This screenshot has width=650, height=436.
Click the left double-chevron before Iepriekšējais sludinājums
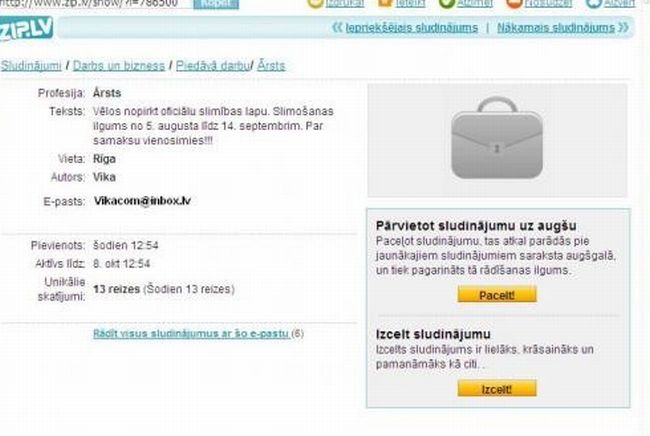click(337, 27)
